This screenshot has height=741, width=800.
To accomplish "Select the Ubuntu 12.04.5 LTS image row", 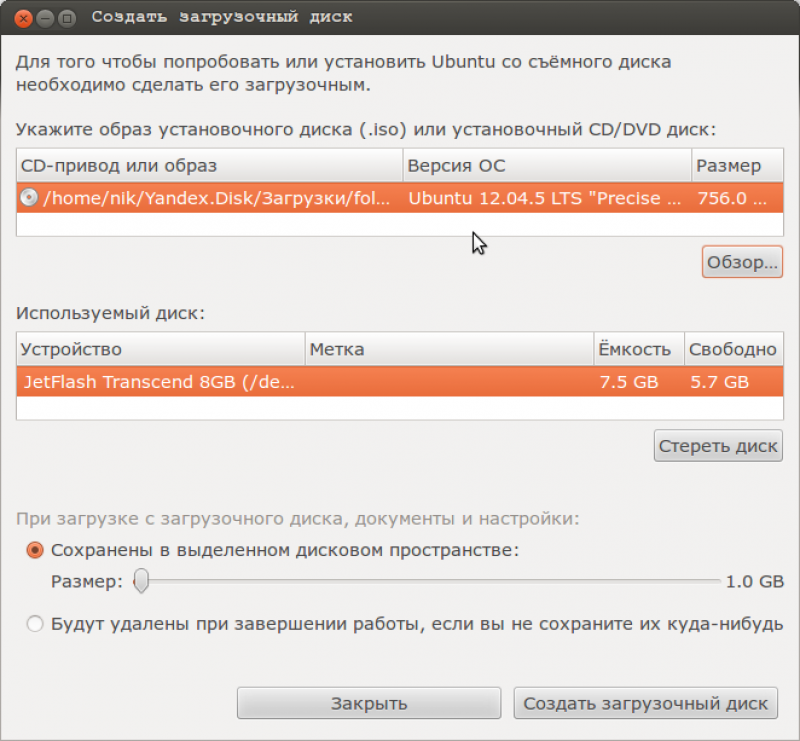I will [x=400, y=197].
